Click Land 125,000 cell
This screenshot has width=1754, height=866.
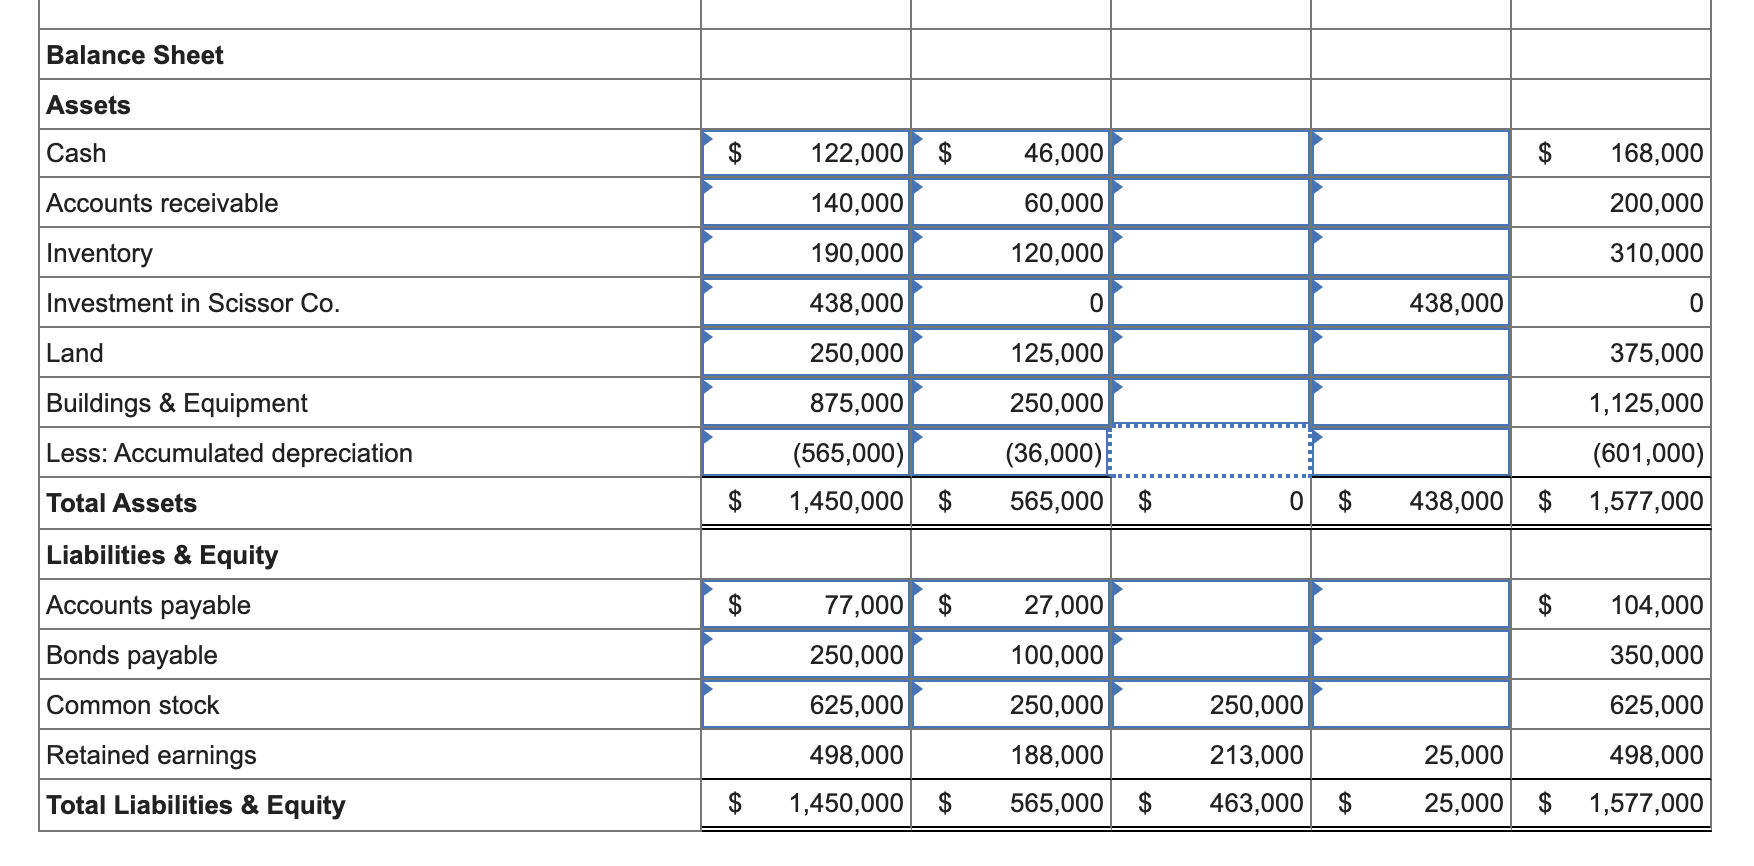(1011, 353)
